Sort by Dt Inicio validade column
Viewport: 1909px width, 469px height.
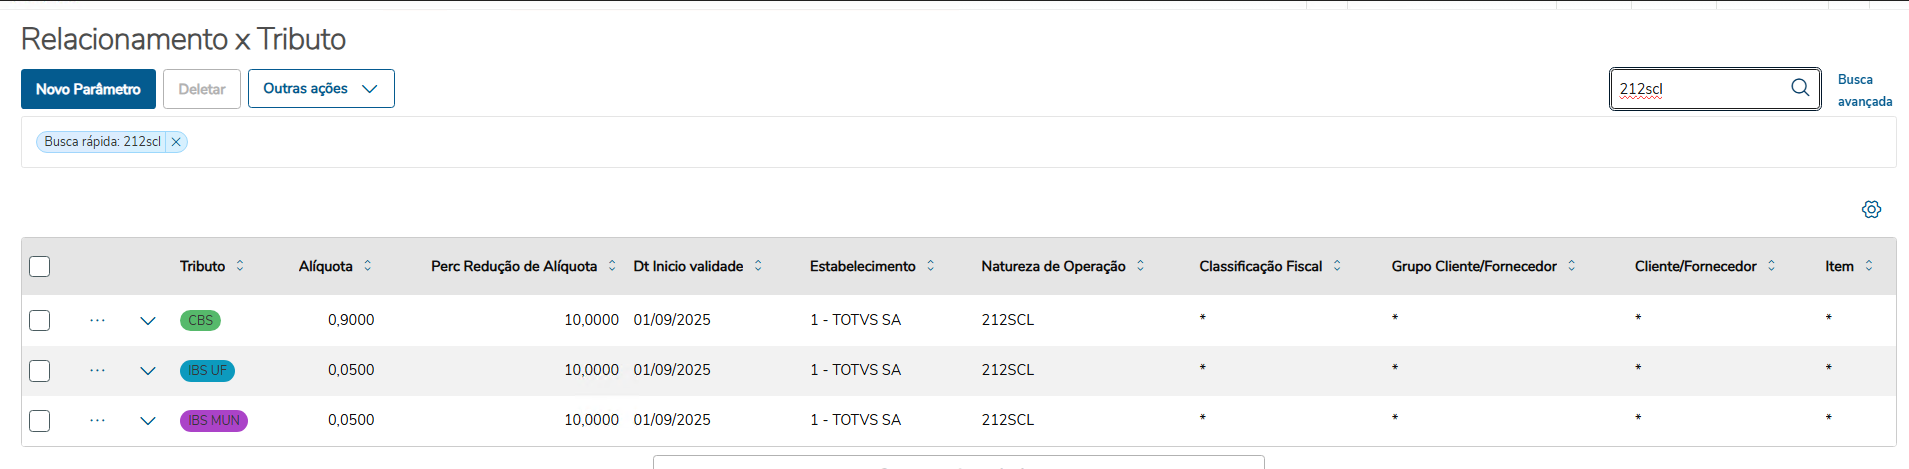click(758, 266)
